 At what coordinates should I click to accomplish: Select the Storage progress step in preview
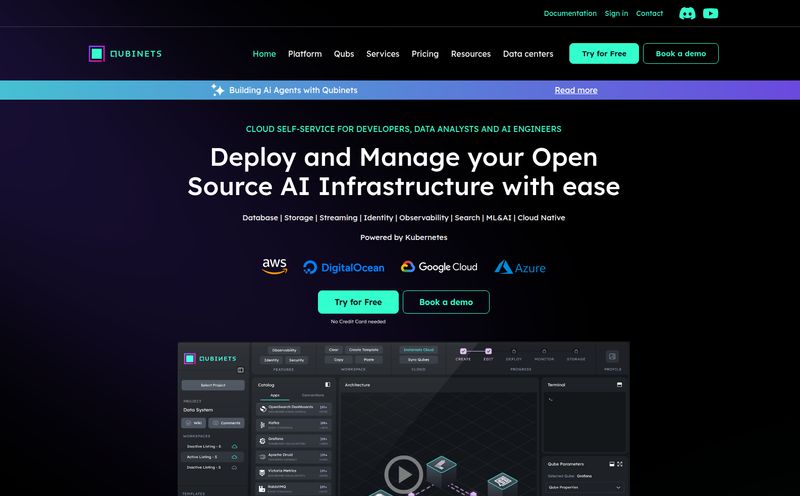click(x=576, y=352)
